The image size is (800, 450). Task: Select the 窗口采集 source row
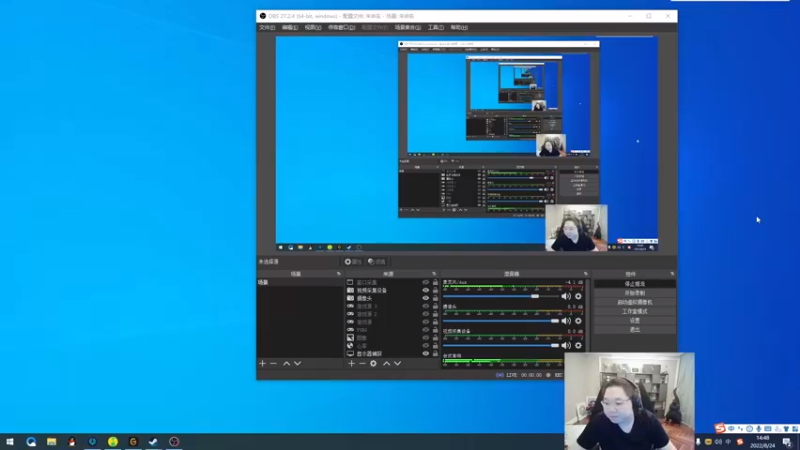392,282
